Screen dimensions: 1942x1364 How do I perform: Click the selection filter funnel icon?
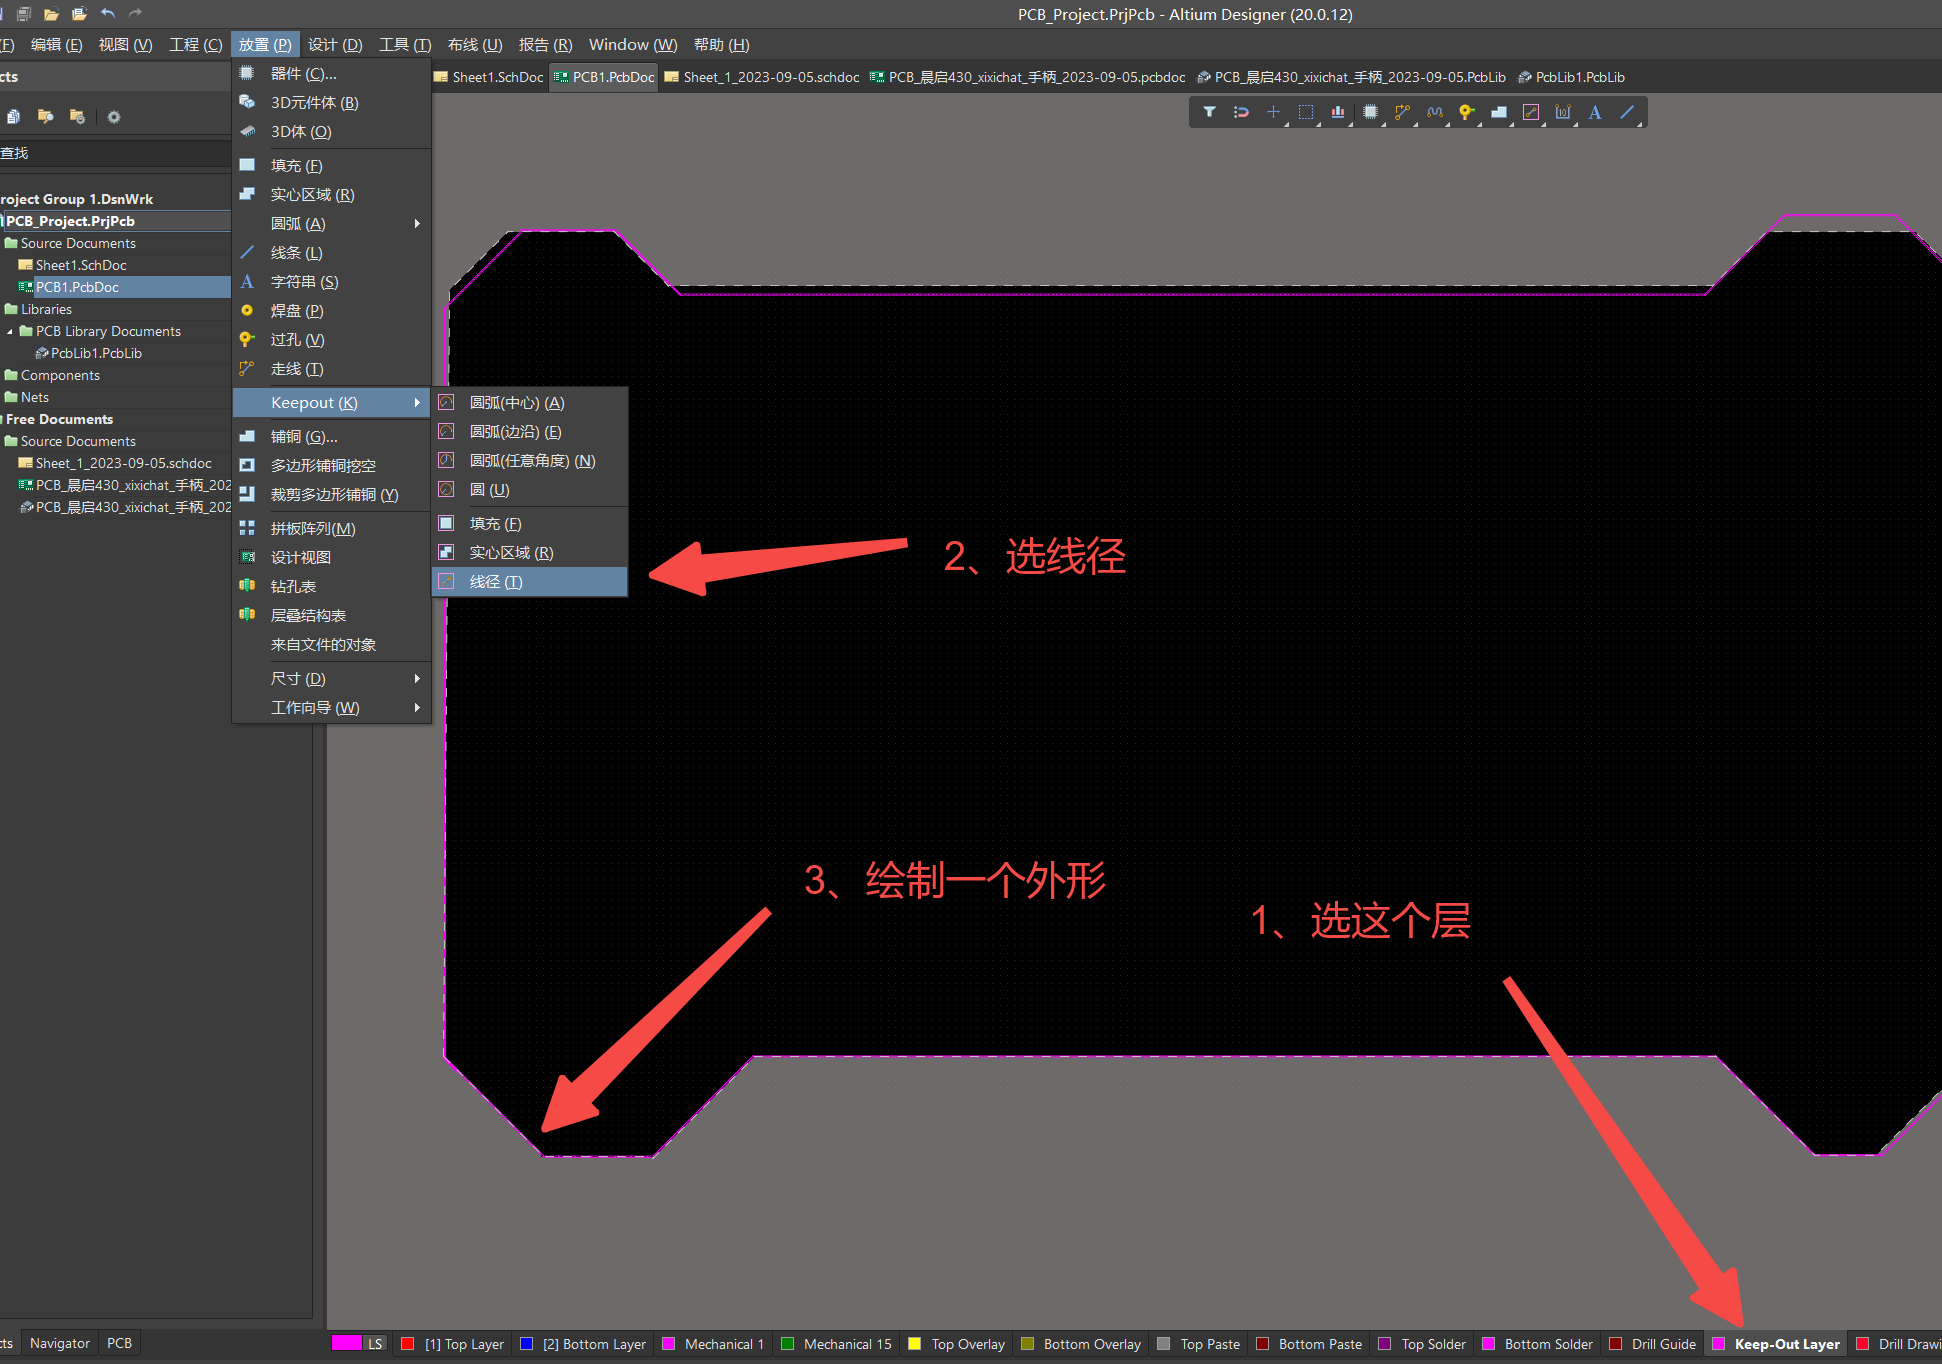point(1209,112)
